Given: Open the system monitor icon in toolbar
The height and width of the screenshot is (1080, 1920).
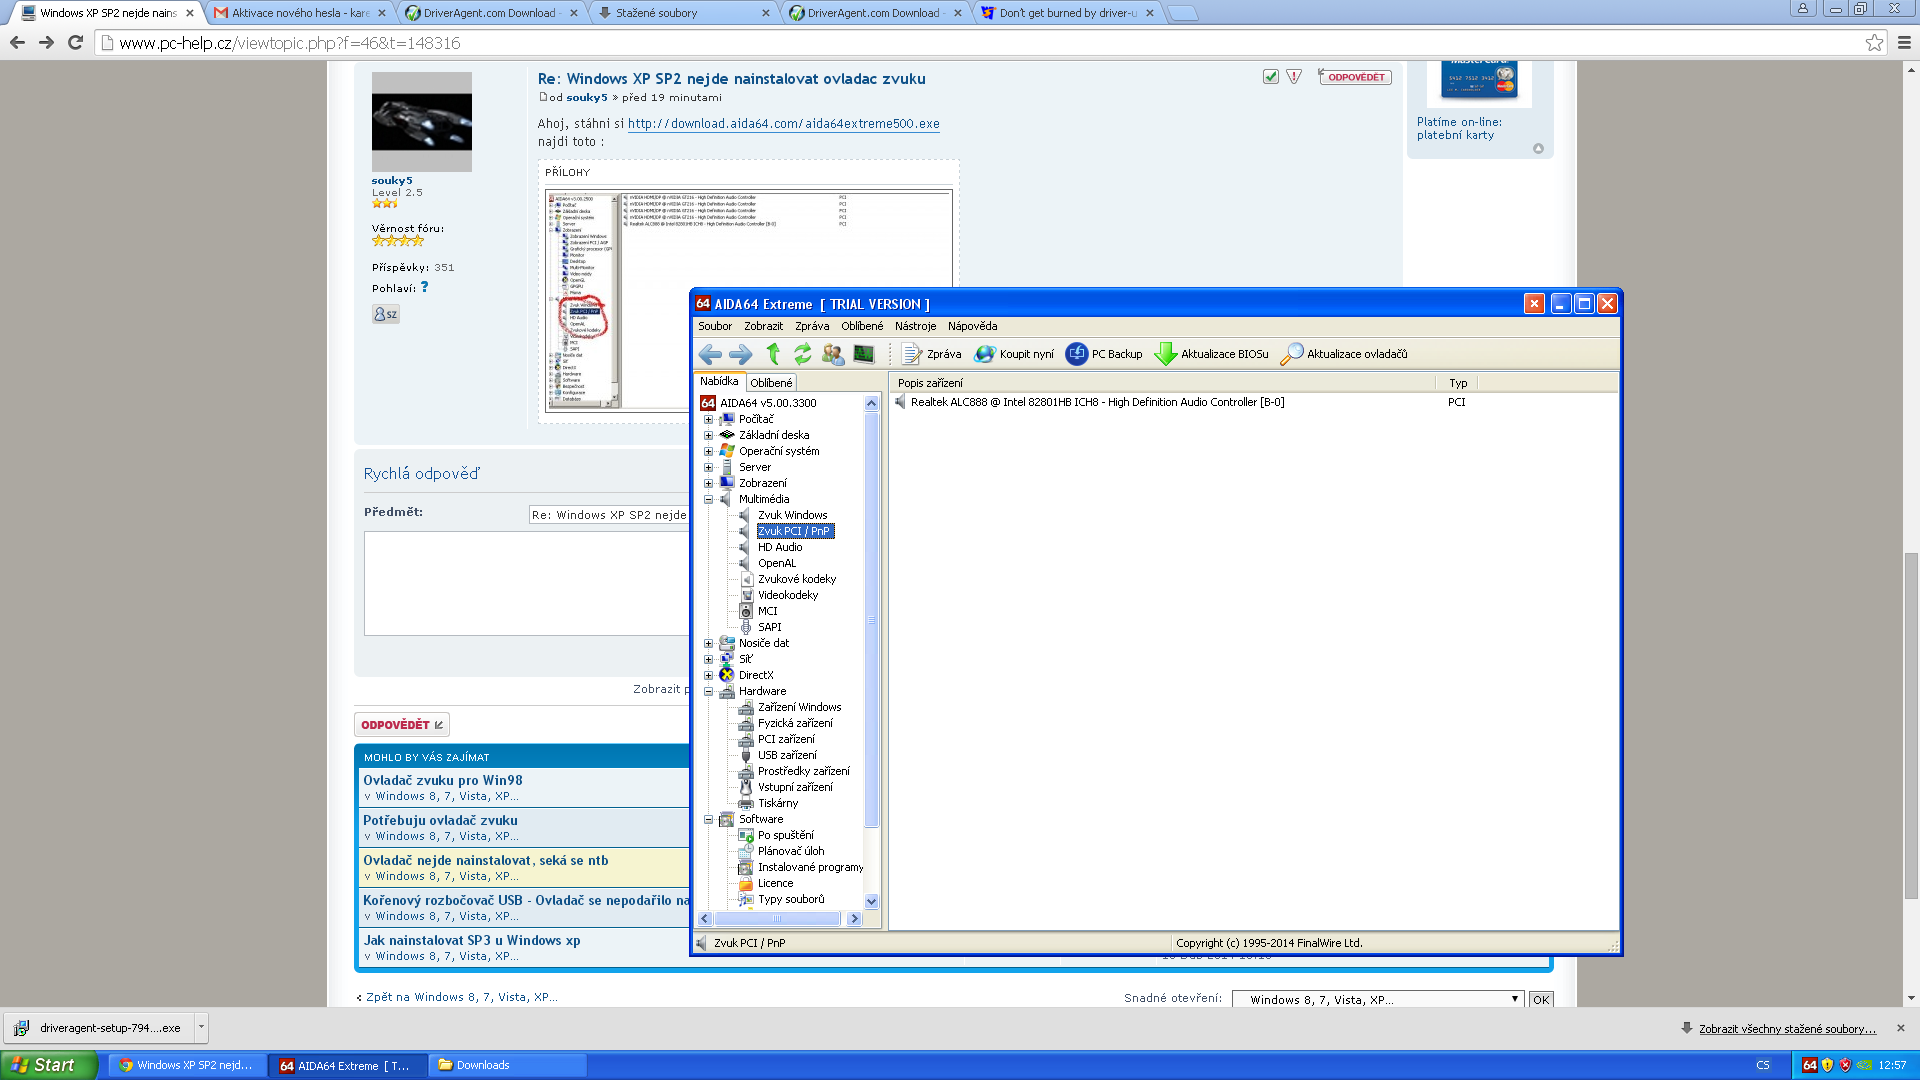Looking at the screenshot, I should (864, 354).
